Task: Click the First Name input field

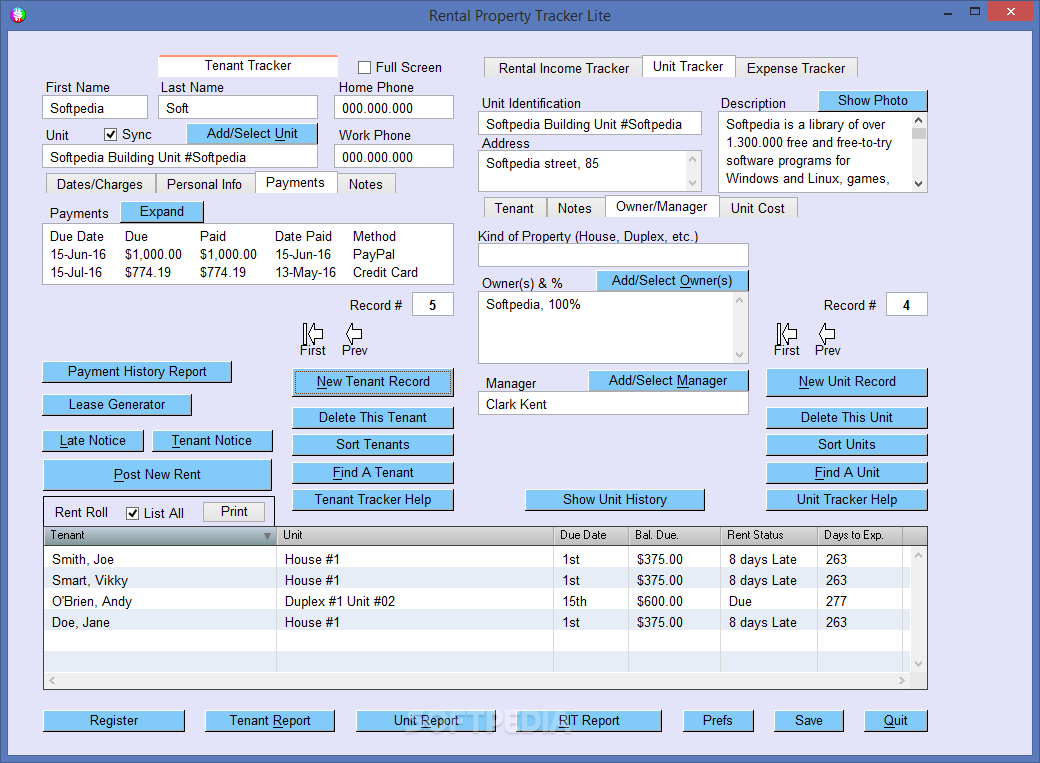Action: click(95, 108)
